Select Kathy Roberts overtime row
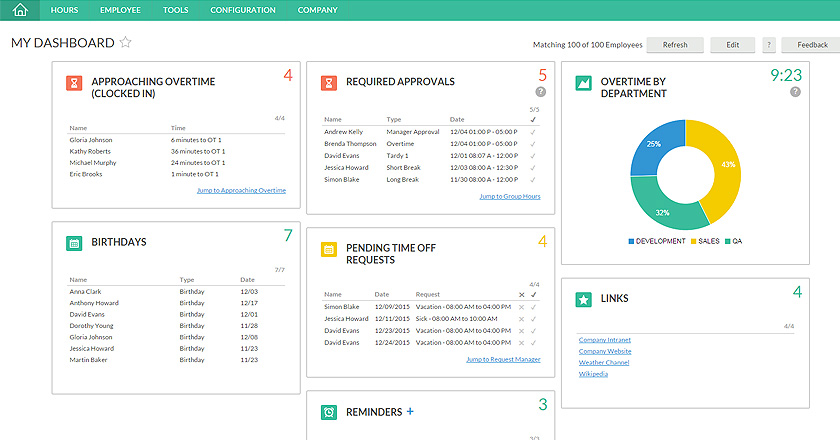This screenshot has height=440, width=840. (176, 151)
